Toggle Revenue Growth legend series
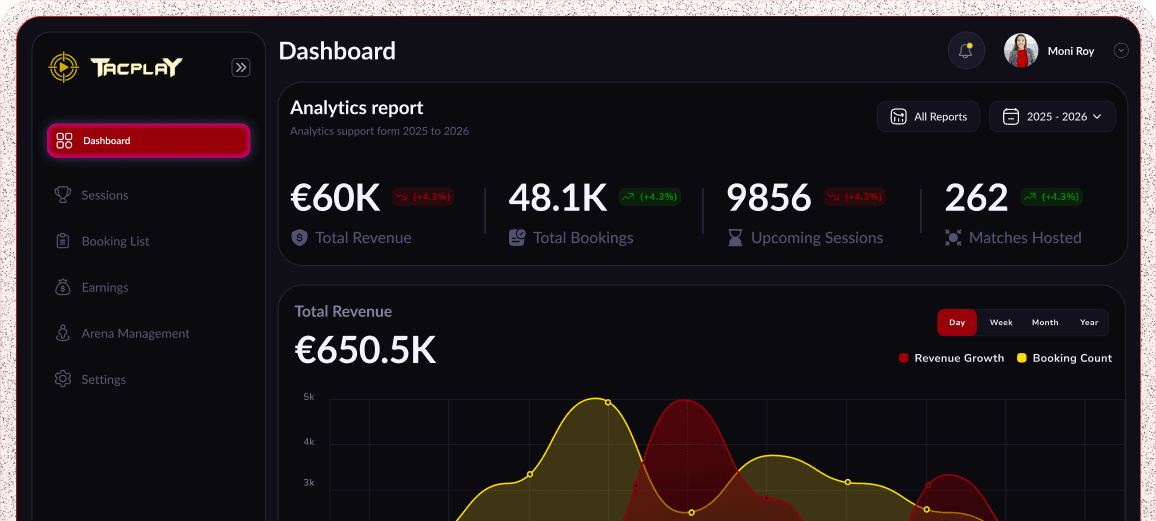Image resolution: width=1156 pixels, height=521 pixels. pyautogui.click(x=951, y=358)
